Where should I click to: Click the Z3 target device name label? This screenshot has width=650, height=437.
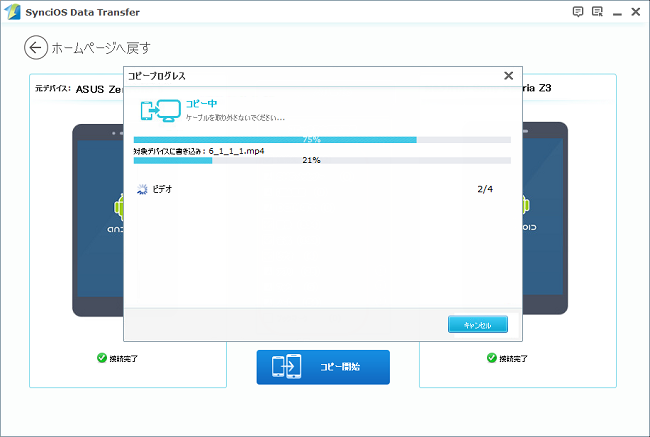[x=536, y=88]
